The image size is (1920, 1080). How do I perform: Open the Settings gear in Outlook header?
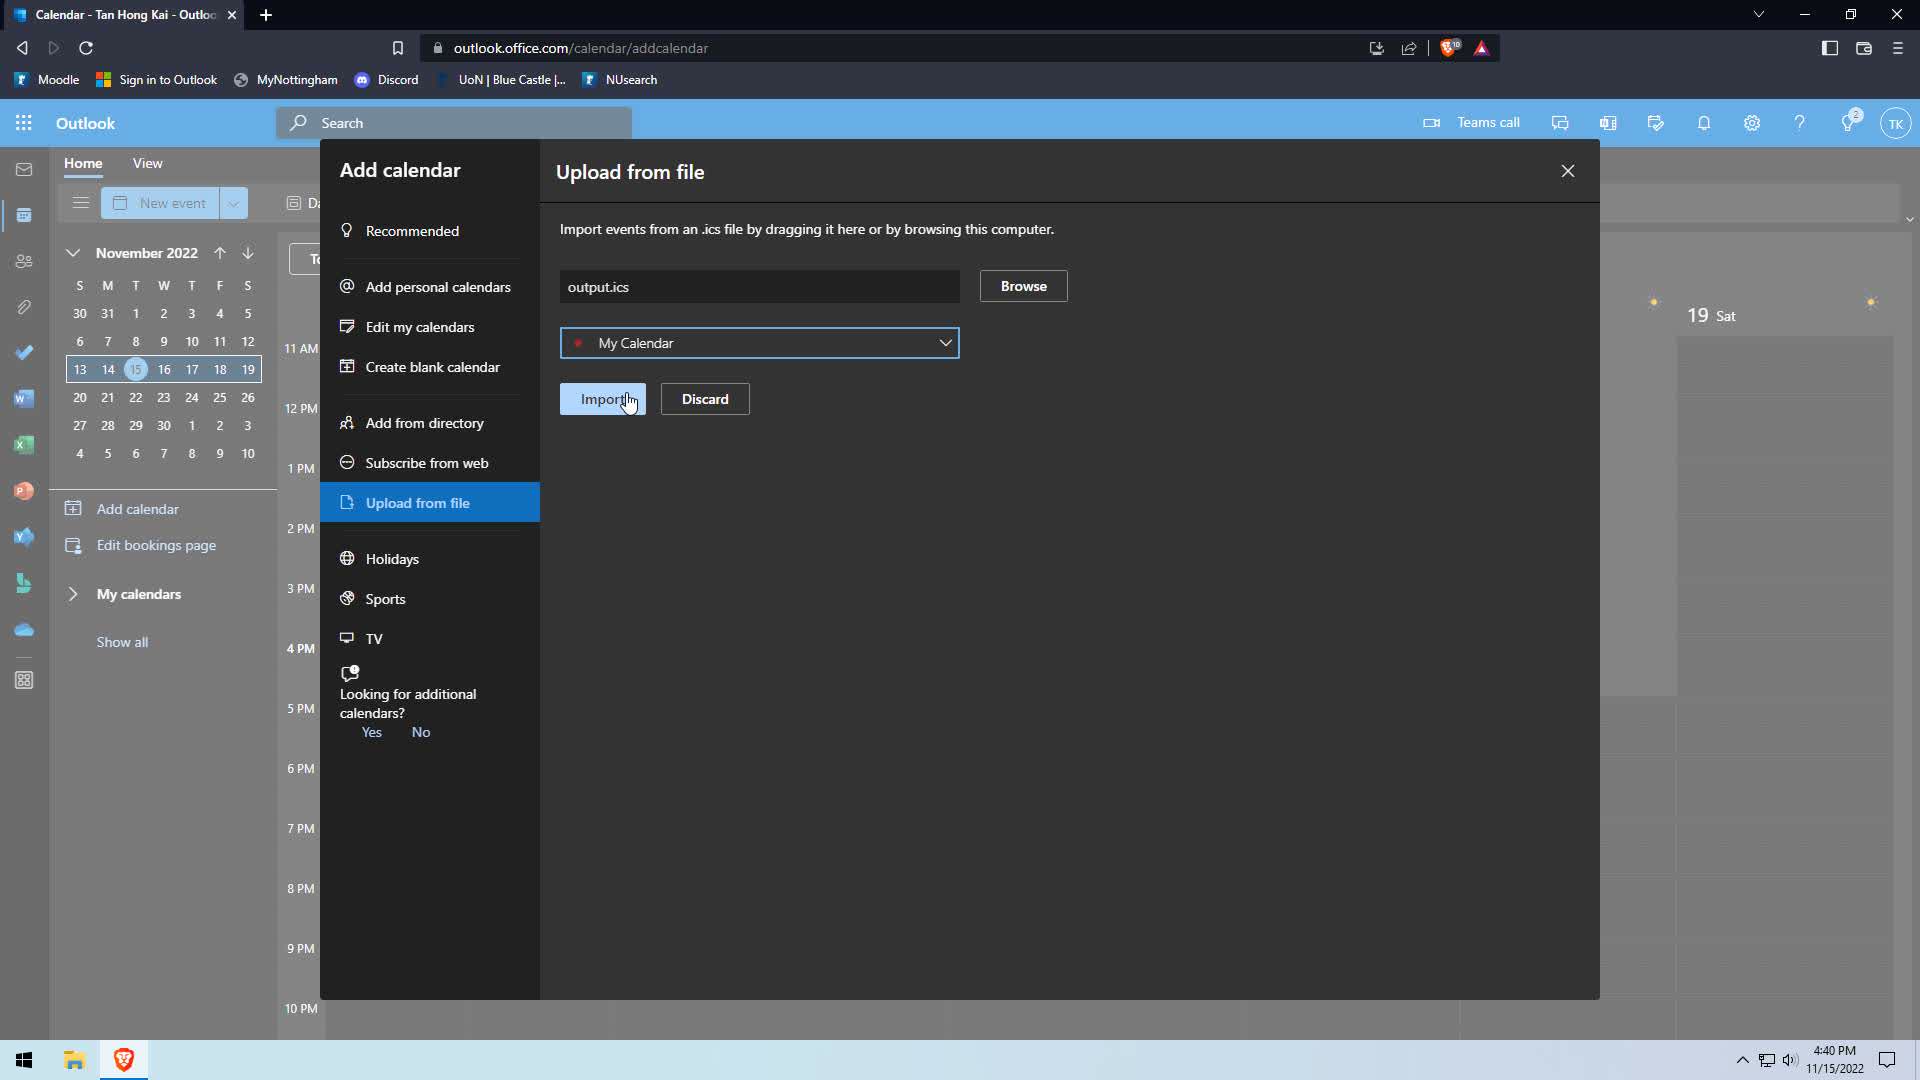(x=1752, y=123)
